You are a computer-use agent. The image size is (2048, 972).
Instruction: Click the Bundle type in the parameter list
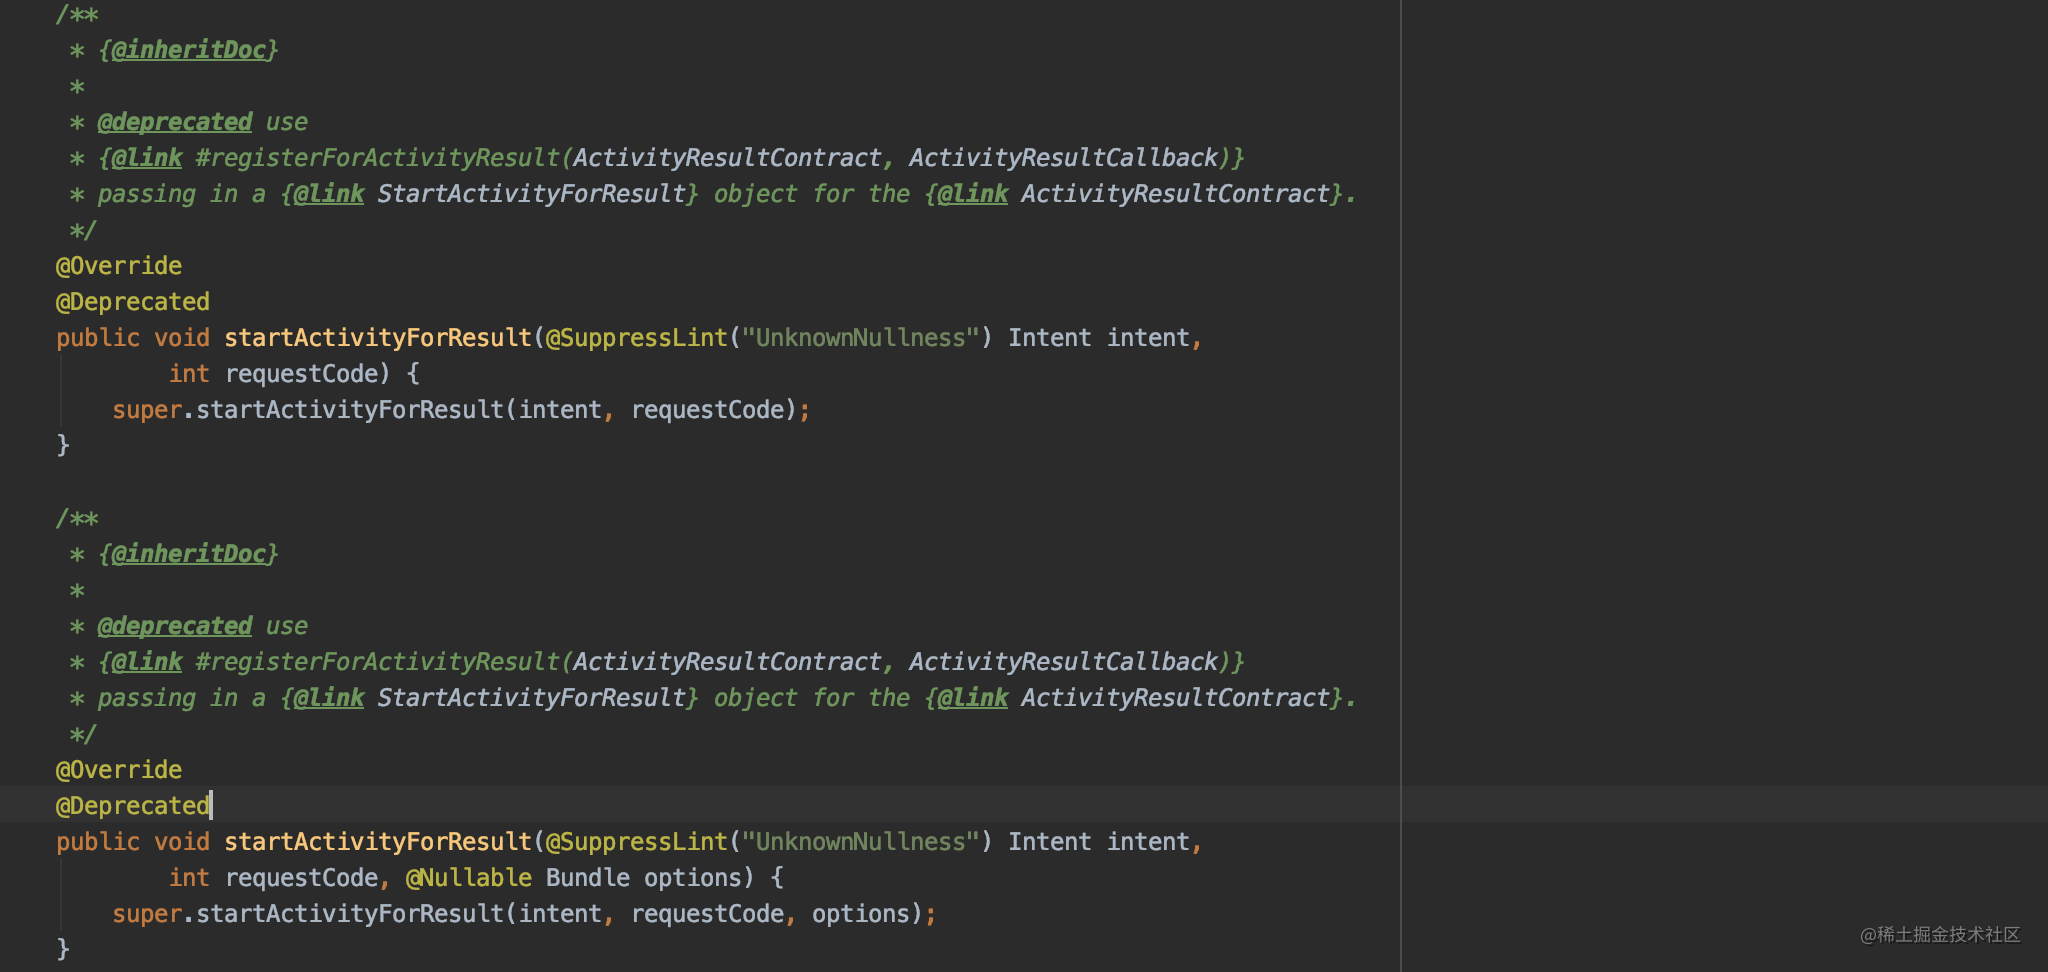click(x=587, y=878)
